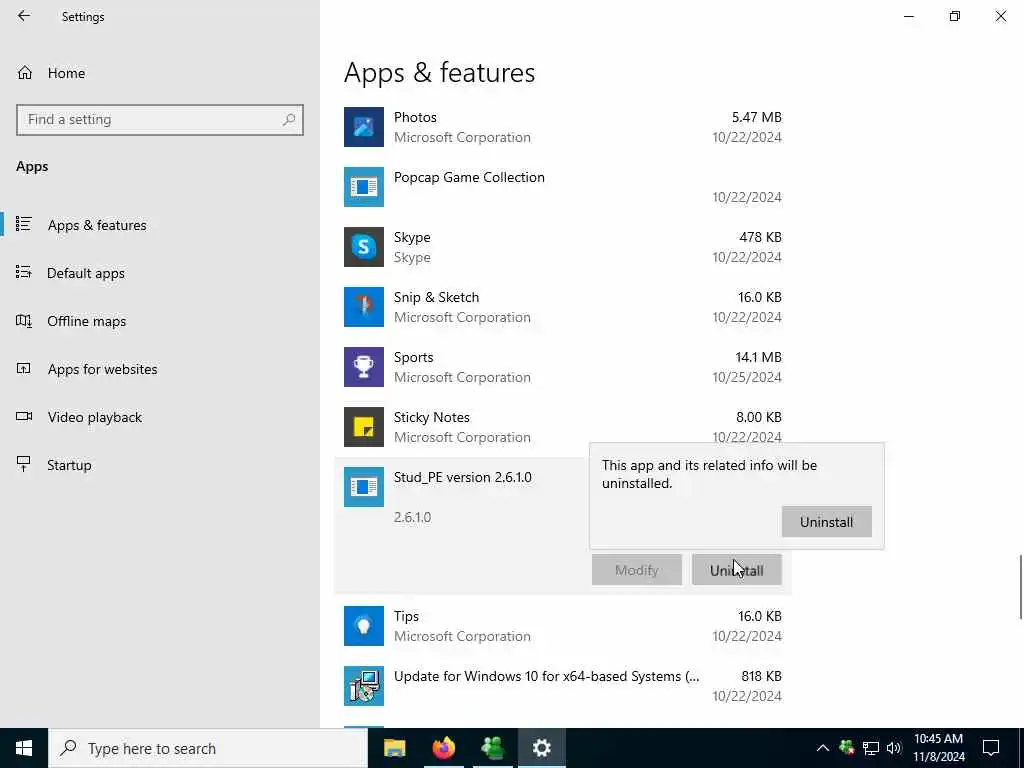This screenshot has height=768, width=1024.
Task: Click the taskbar search box
Action: click(208, 748)
